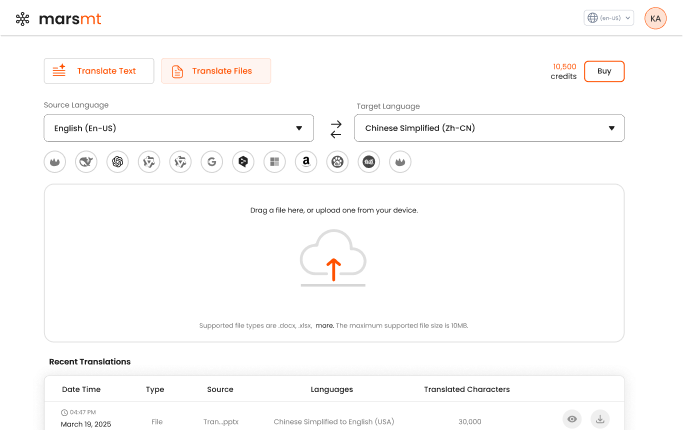This screenshot has height=430, width=683.
Task: Click the 'more' supported file types link
Action: 324,326
